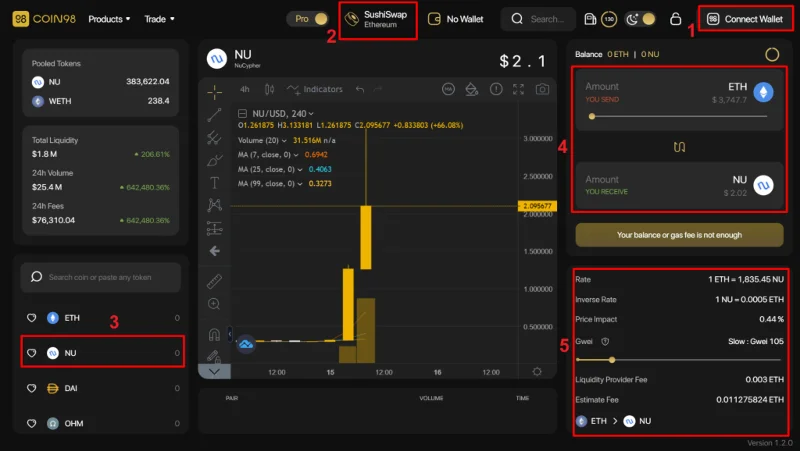Open the NU/USD 240 symbol dropdown
Image resolution: width=800 pixels, height=451 pixels.
283,114
